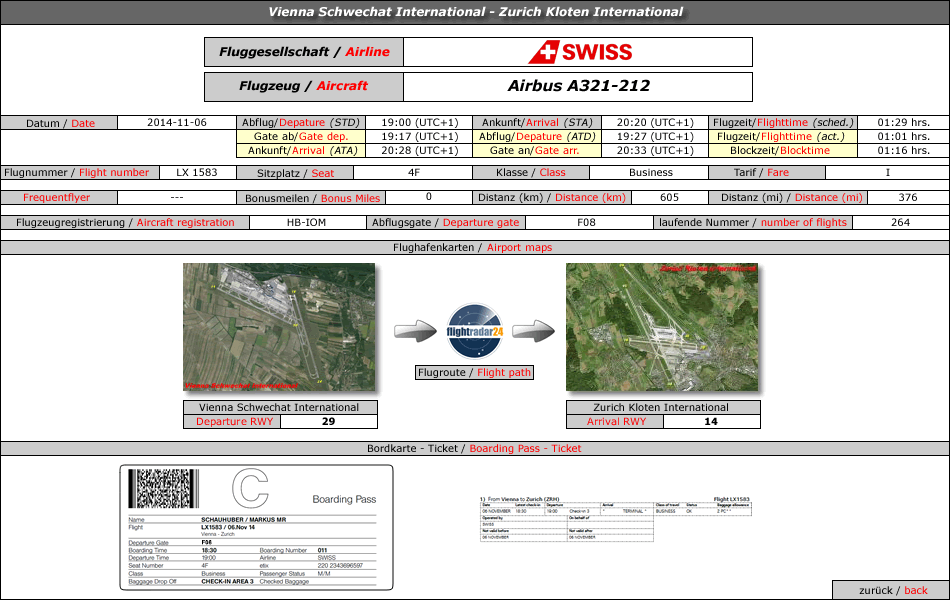Click block time 01:16 hrs.
The width and height of the screenshot is (950, 600).
pos(903,150)
